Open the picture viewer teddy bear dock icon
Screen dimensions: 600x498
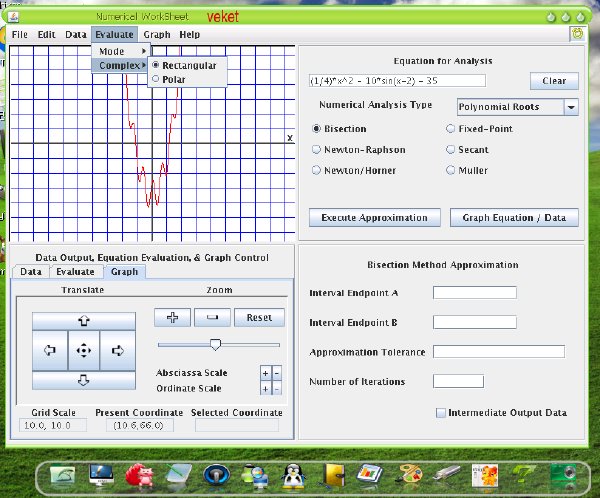click(x=485, y=476)
